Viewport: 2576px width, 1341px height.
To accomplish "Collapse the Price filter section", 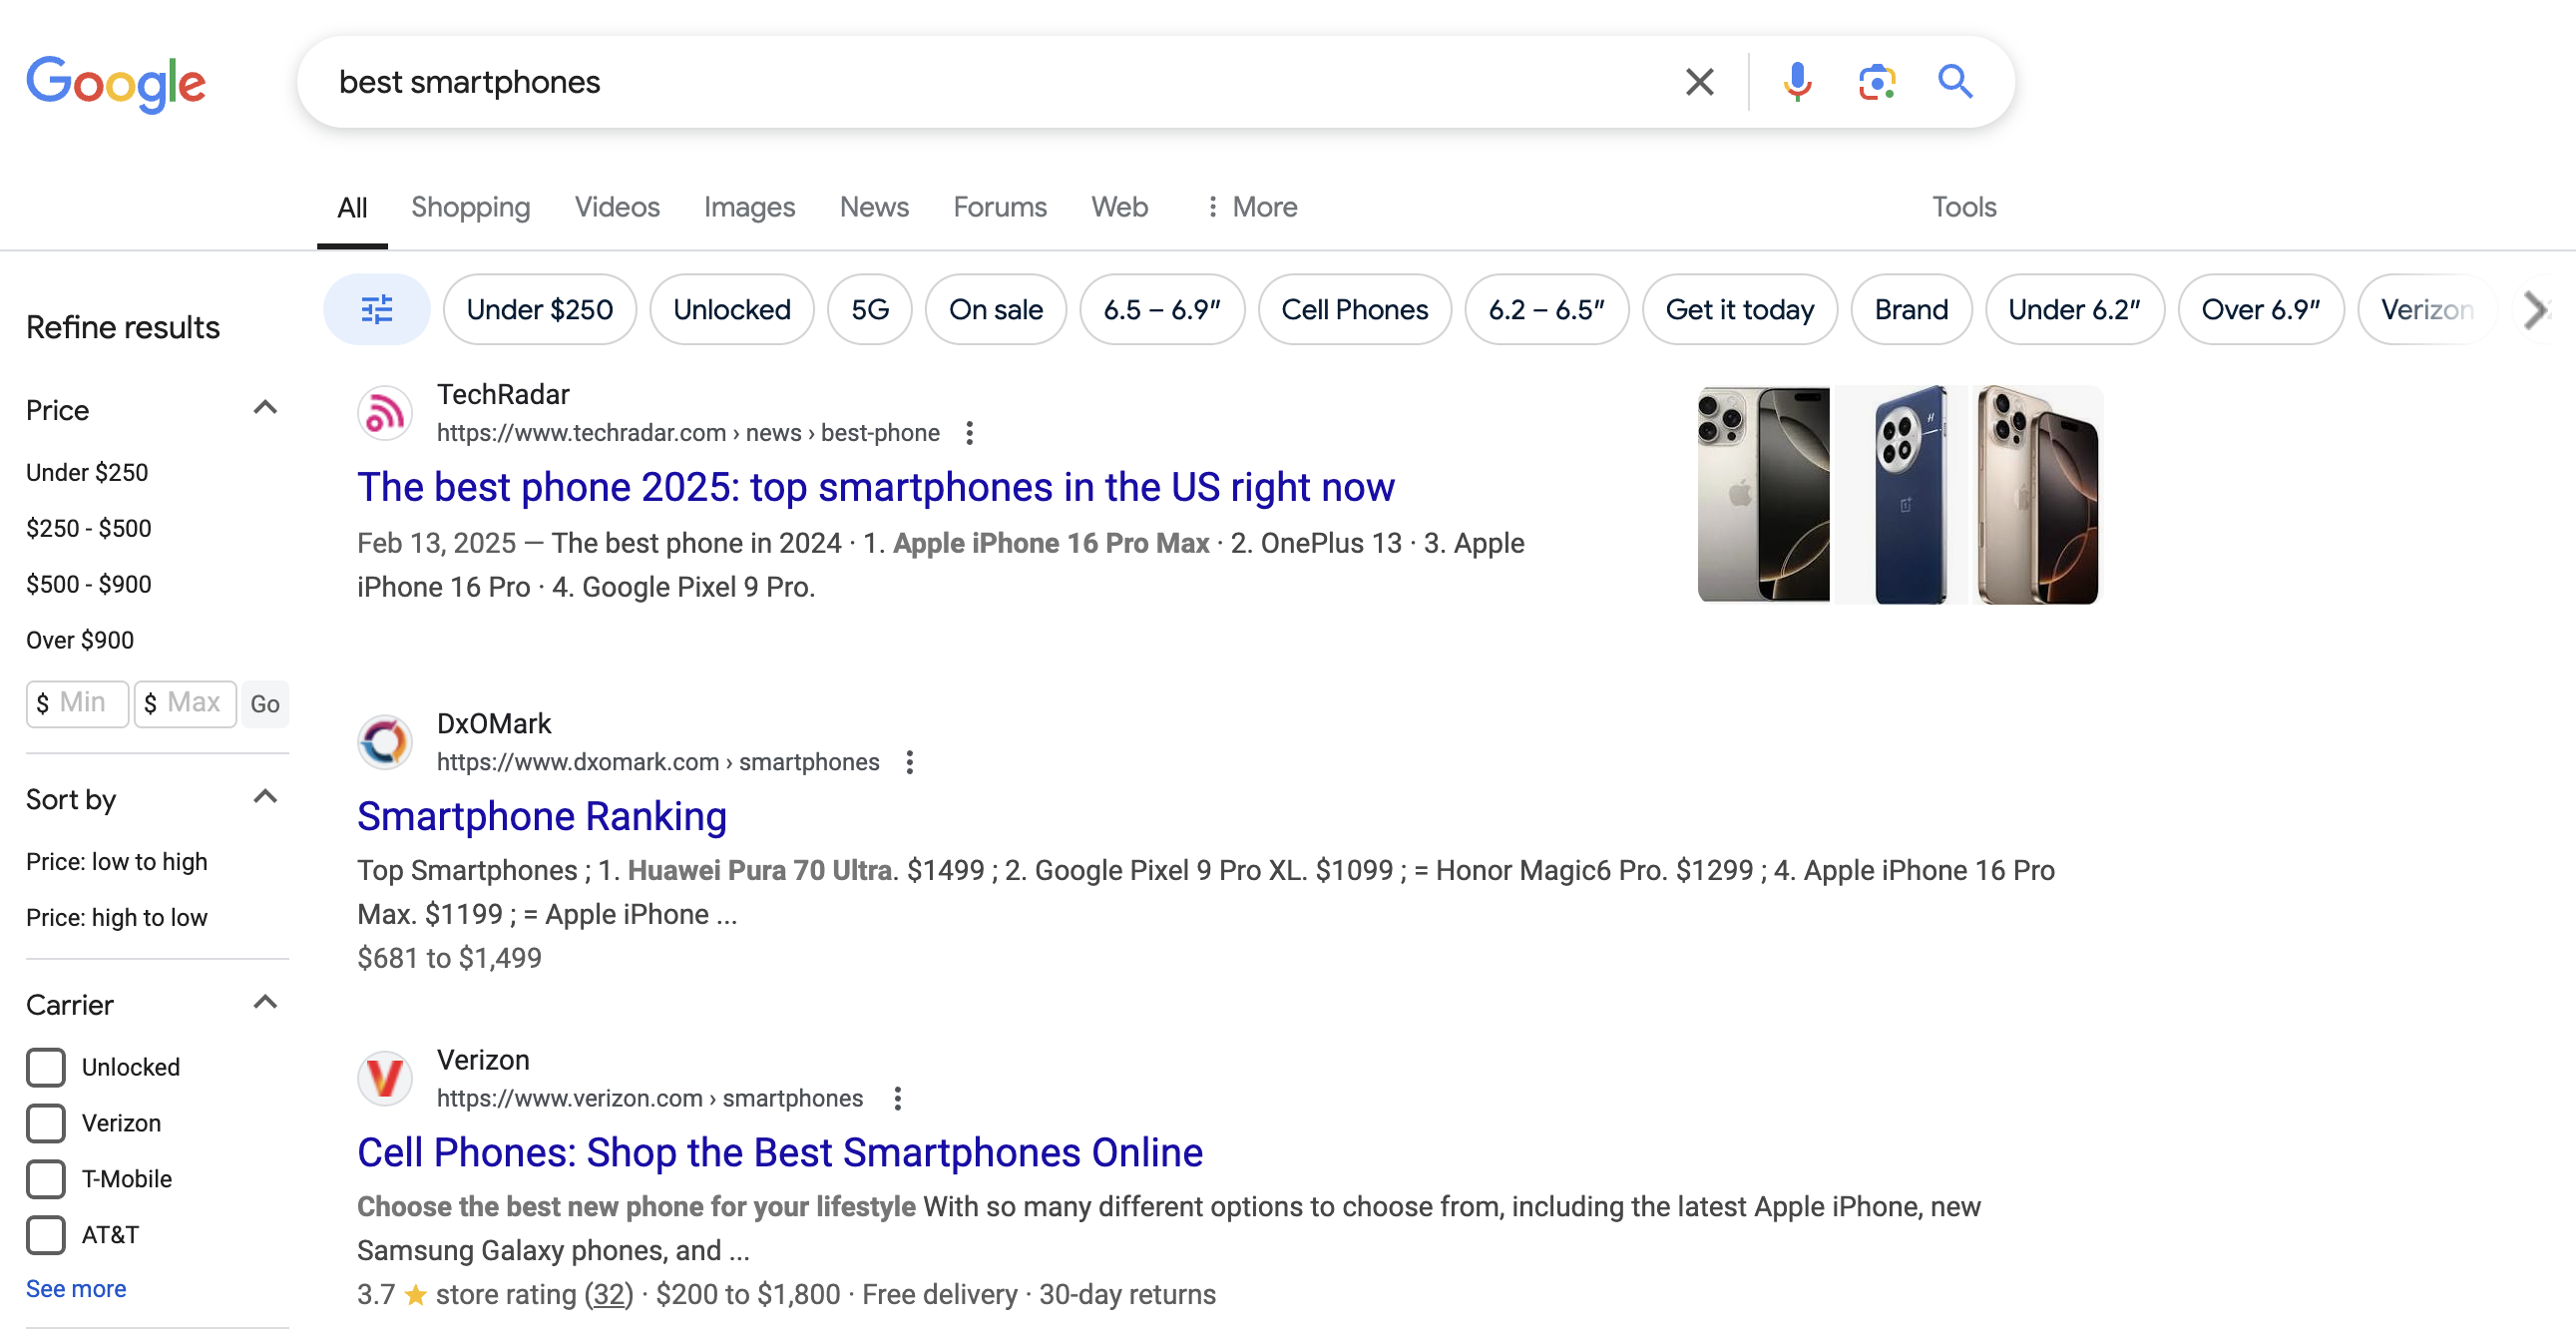I will [x=265, y=408].
